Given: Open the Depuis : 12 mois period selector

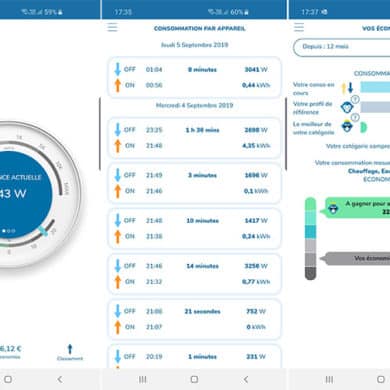Looking at the screenshot, I should point(342,47).
